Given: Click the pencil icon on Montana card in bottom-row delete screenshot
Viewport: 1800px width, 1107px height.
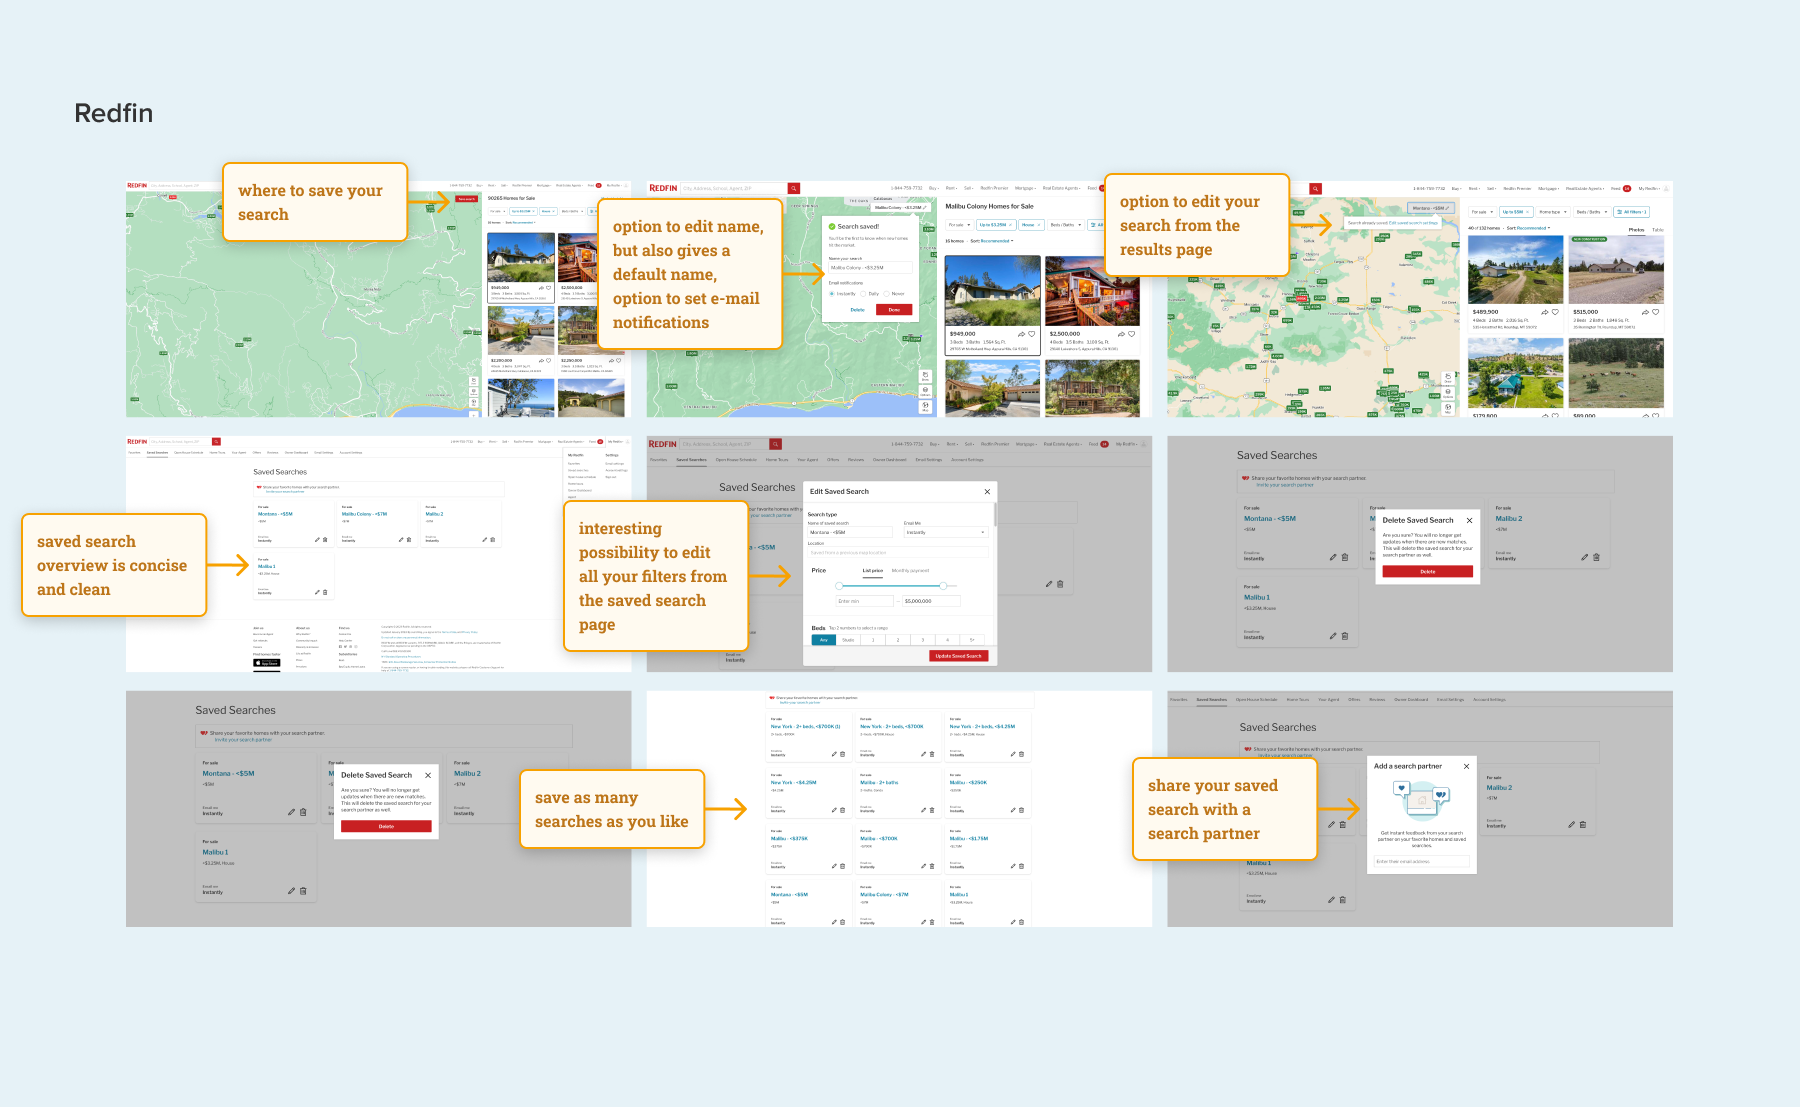Looking at the screenshot, I should (291, 812).
